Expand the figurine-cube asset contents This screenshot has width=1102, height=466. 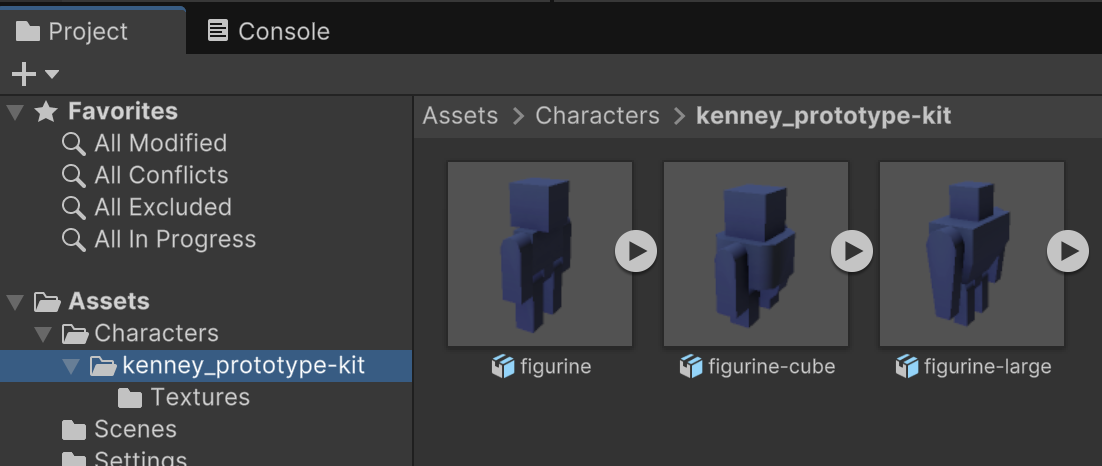(x=852, y=251)
